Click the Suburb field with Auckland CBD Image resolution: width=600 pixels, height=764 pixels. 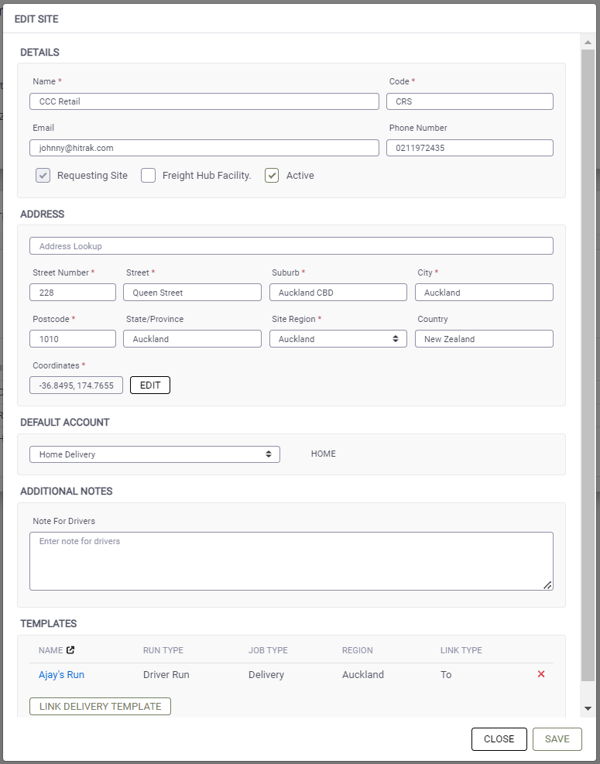(338, 292)
